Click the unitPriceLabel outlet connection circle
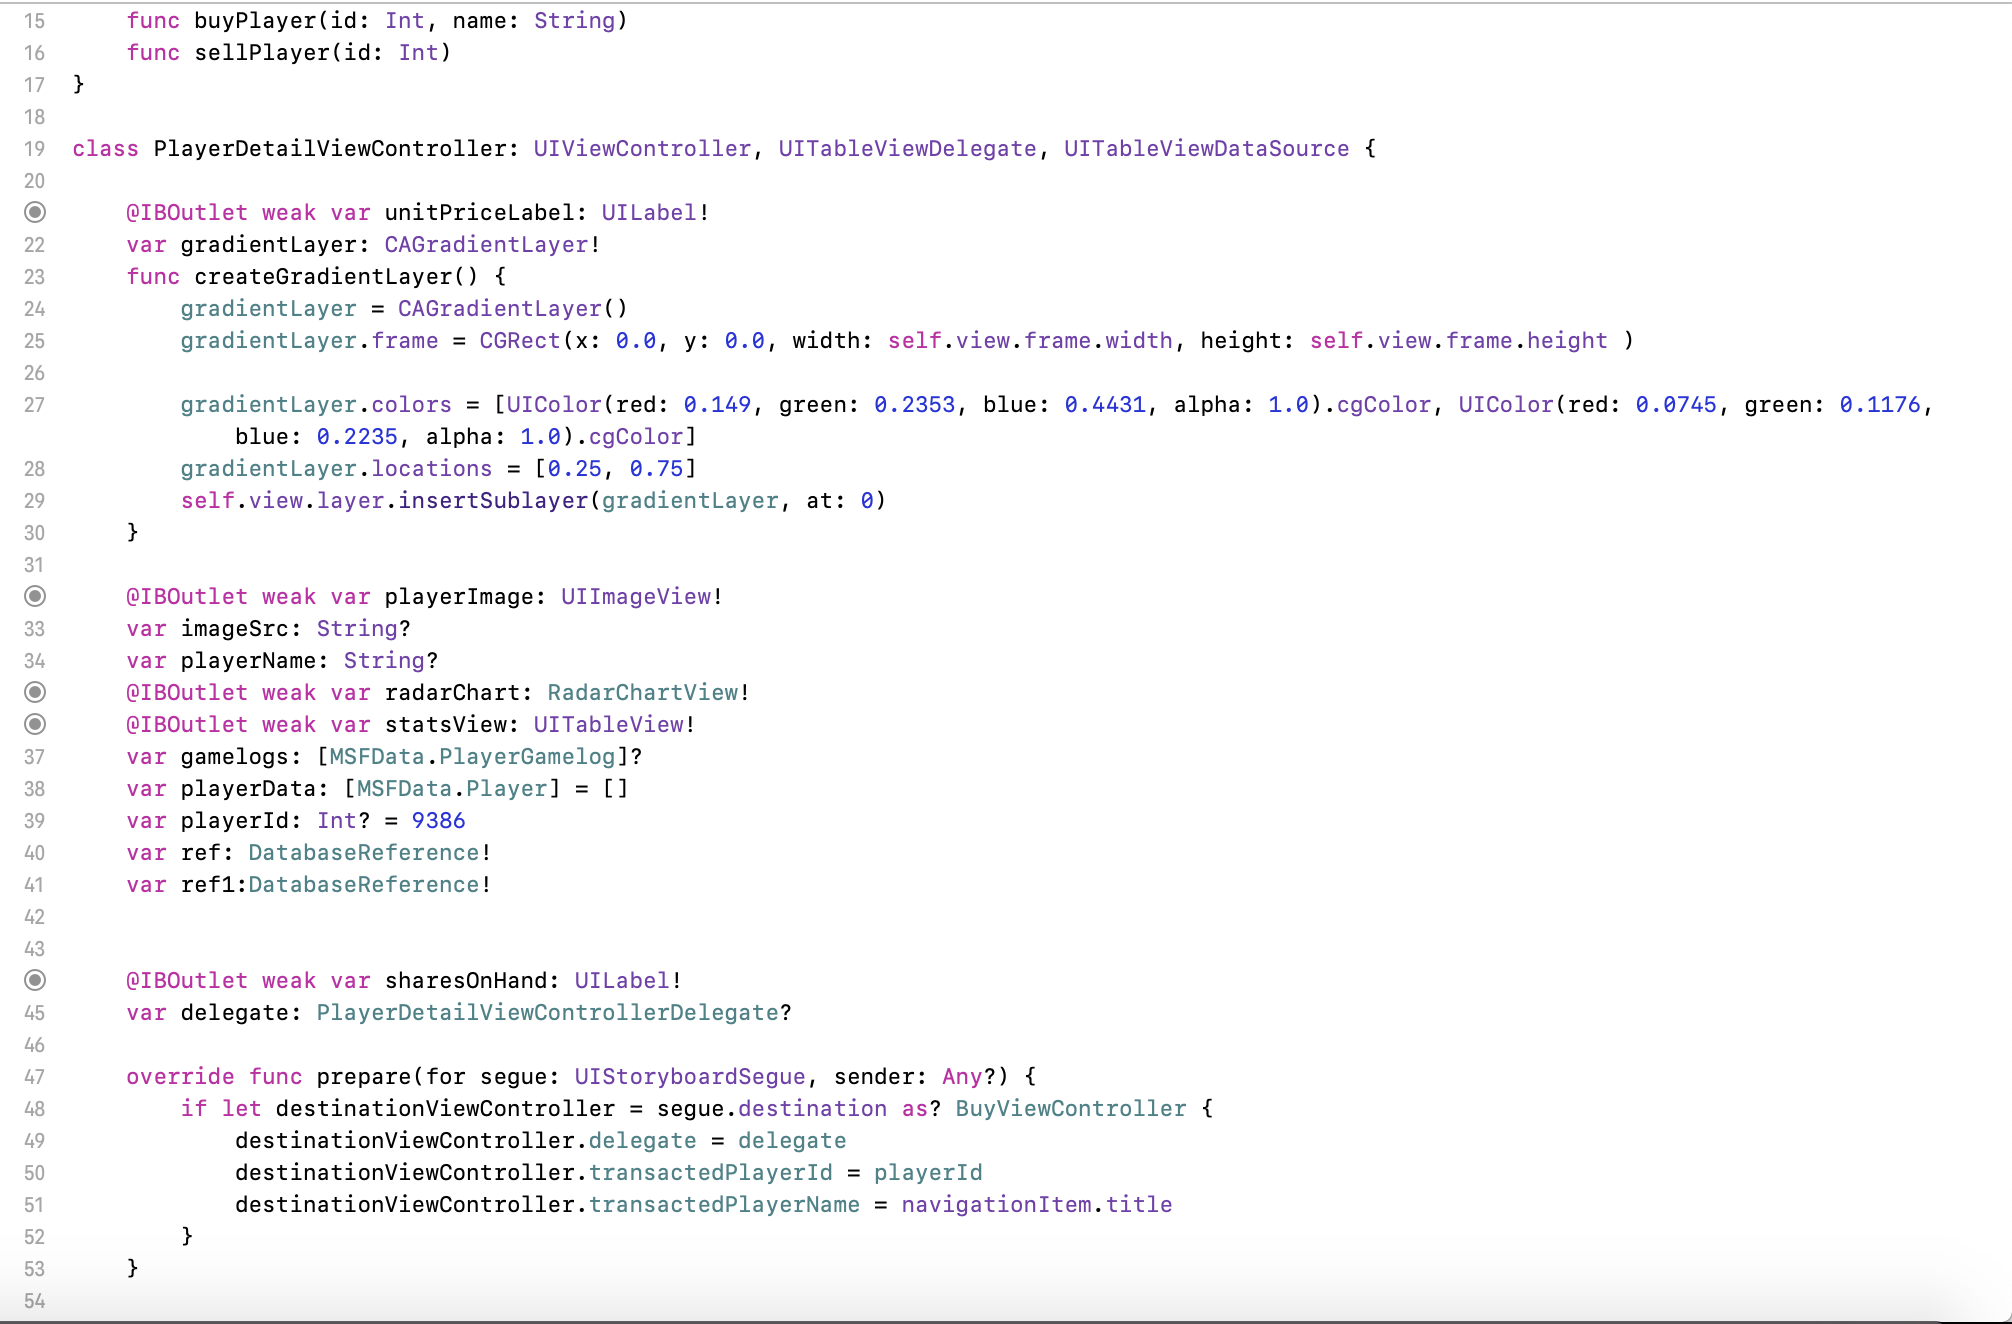2012x1324 pixels. [35, 212]
